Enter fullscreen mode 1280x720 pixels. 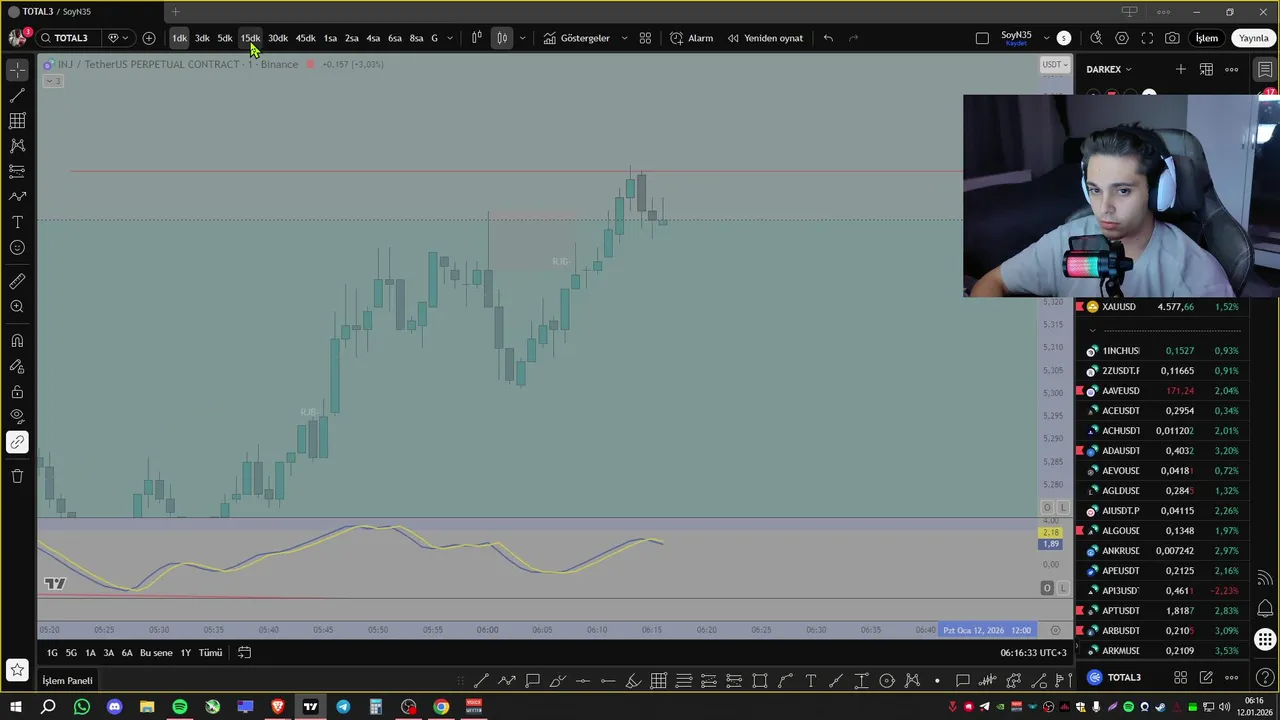pyautogui.click(x=1147, y=38)
